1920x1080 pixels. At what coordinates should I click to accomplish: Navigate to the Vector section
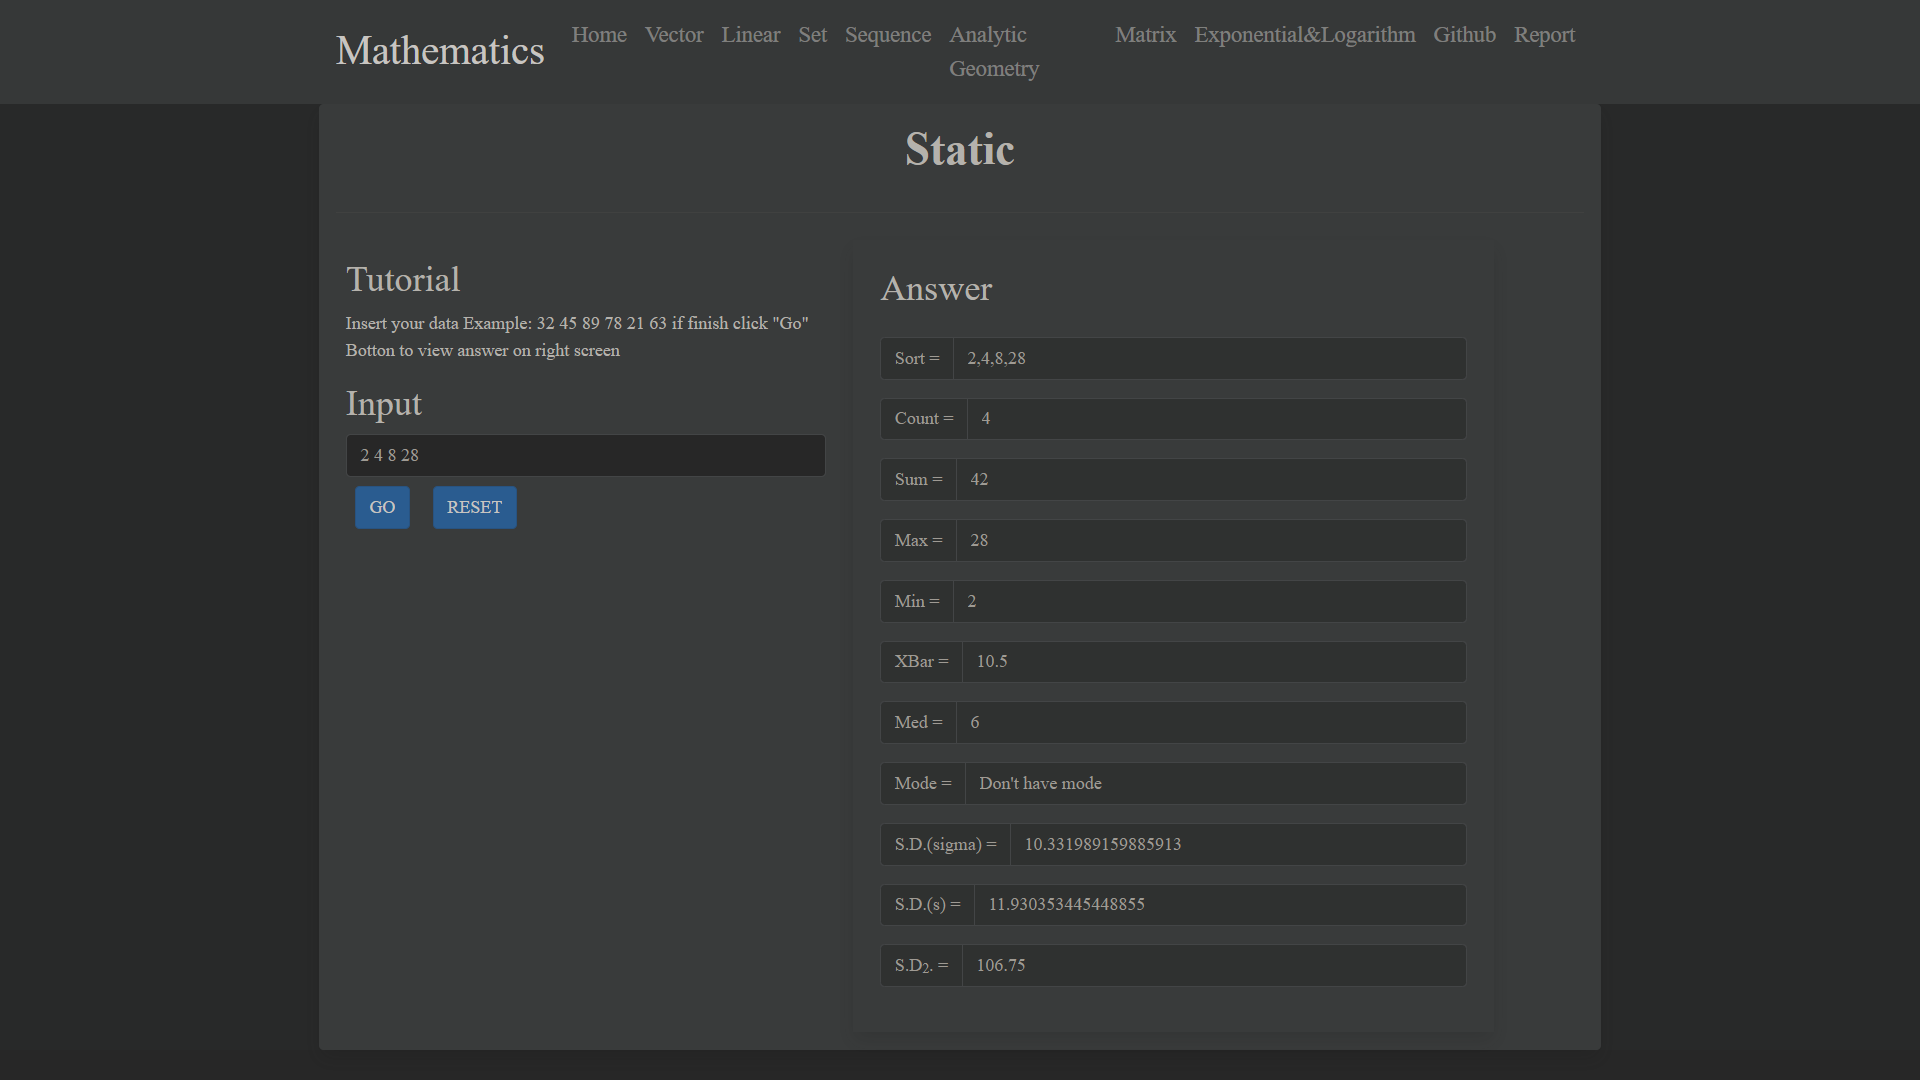pyautogui.click(x=674, y=34)
